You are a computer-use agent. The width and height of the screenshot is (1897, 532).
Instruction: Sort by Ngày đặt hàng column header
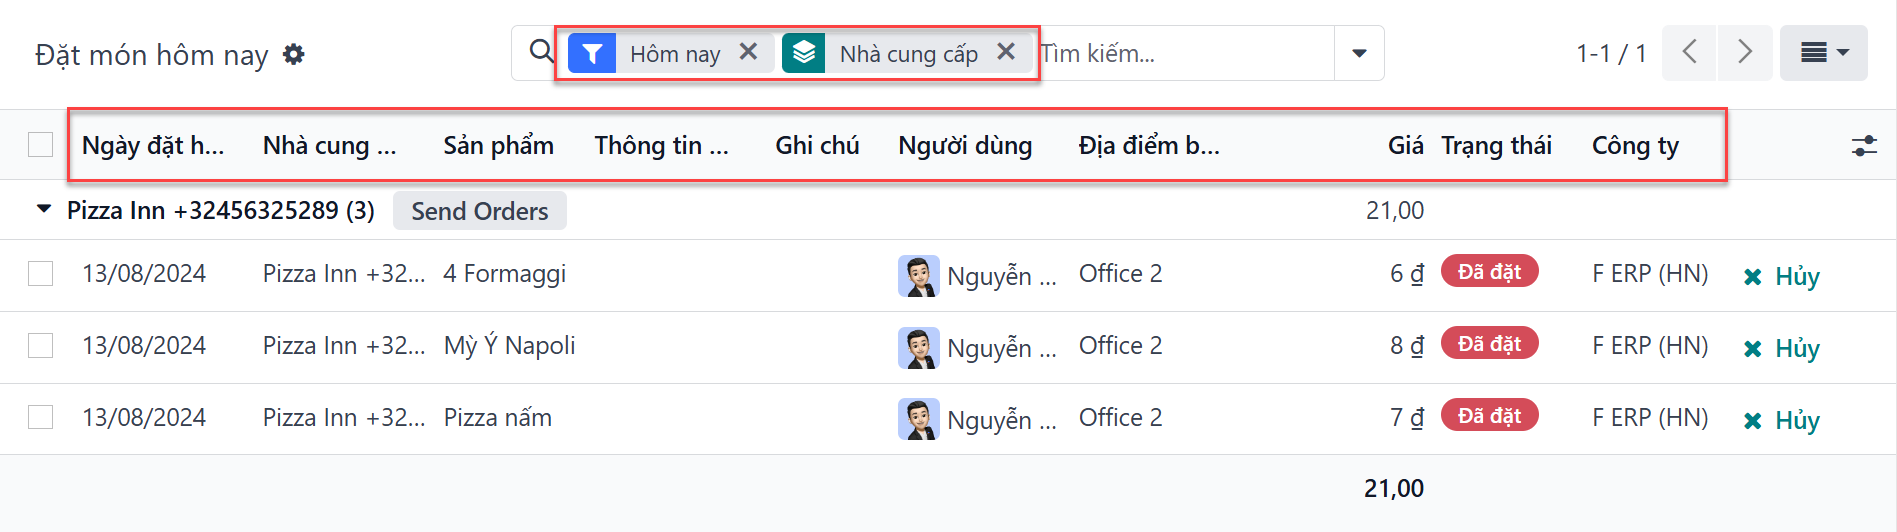tap(153, 146)
